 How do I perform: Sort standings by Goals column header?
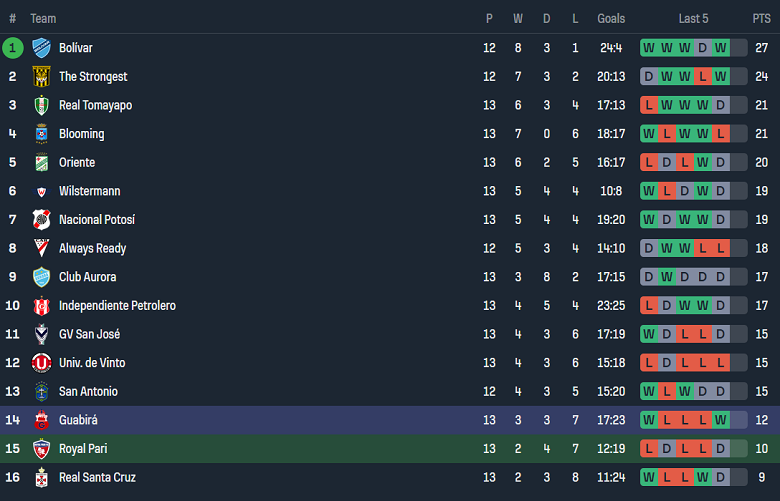pos(611,19)
